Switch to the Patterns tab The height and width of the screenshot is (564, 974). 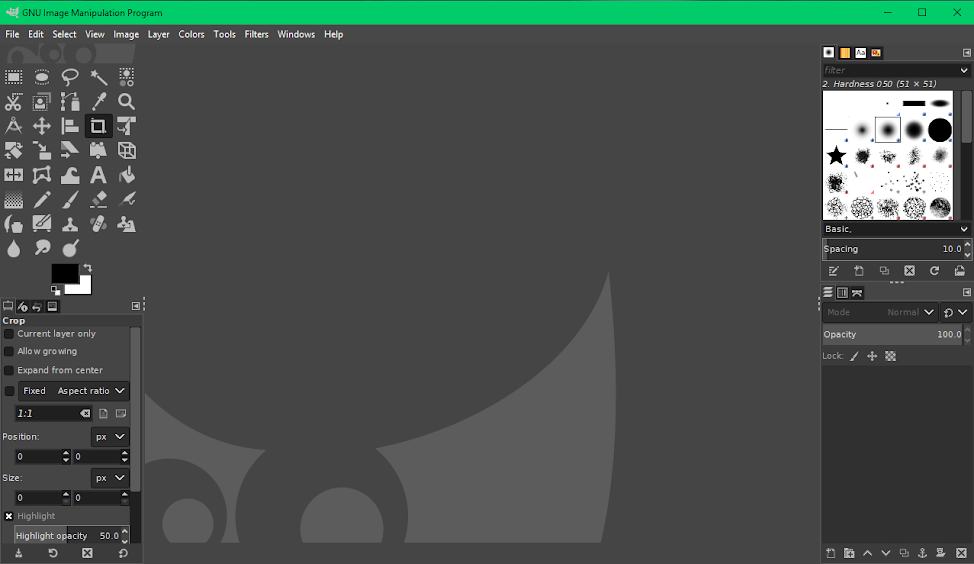click(845, 53)
